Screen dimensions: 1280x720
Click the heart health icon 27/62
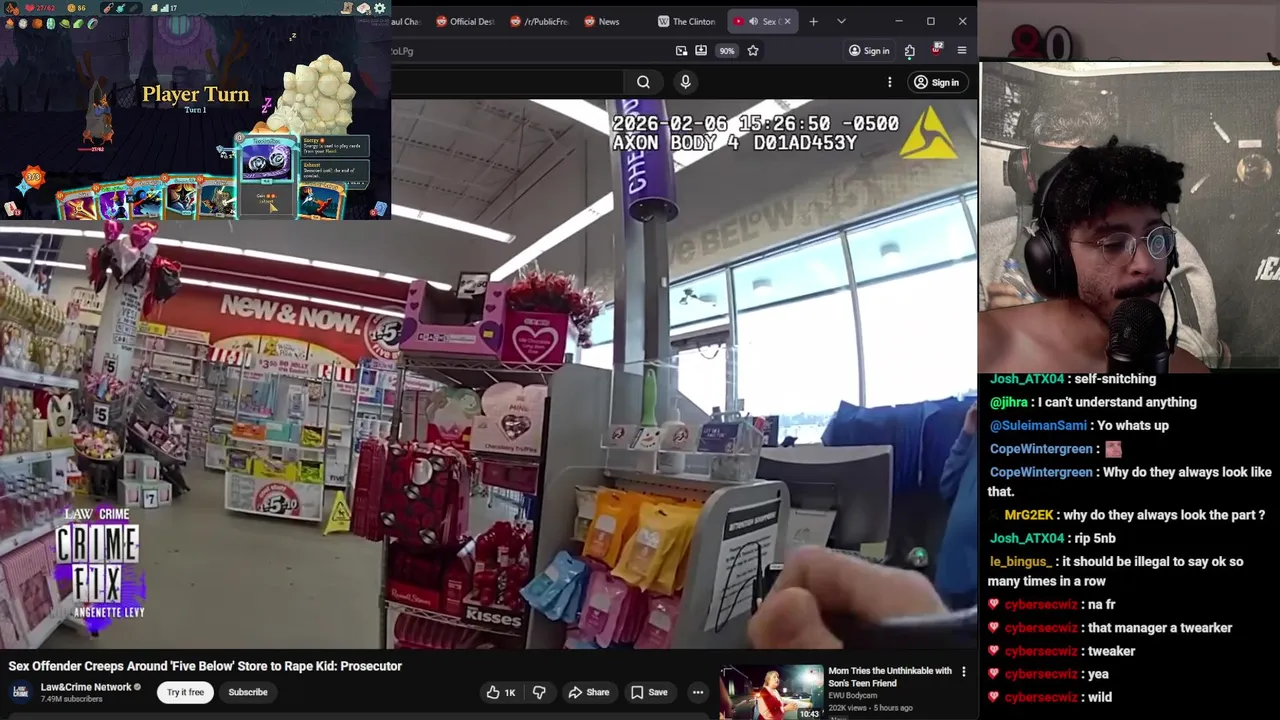click(x=30, y=8)
